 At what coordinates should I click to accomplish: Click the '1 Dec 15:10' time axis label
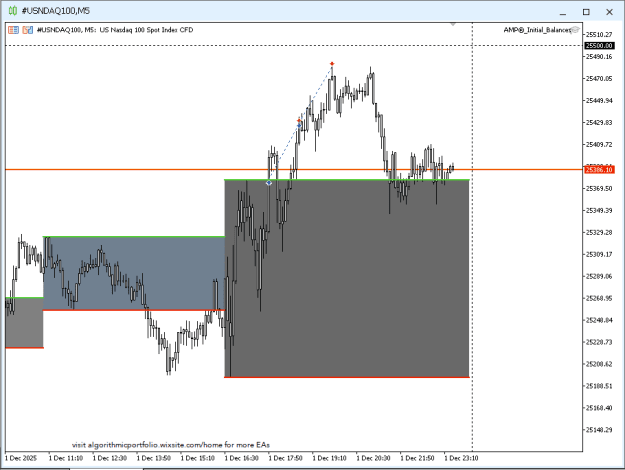click(x=198, y=458)
